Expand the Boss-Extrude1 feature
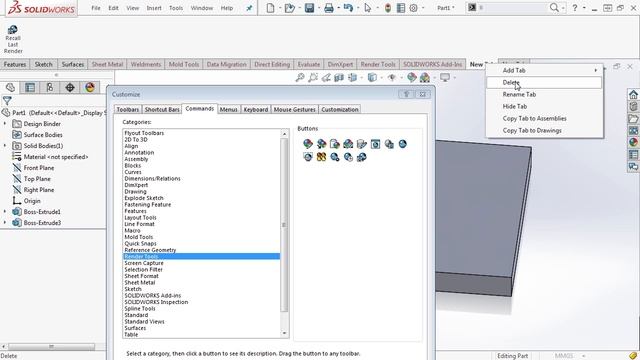Screen dimensions: 640x360 pos(5,211)
